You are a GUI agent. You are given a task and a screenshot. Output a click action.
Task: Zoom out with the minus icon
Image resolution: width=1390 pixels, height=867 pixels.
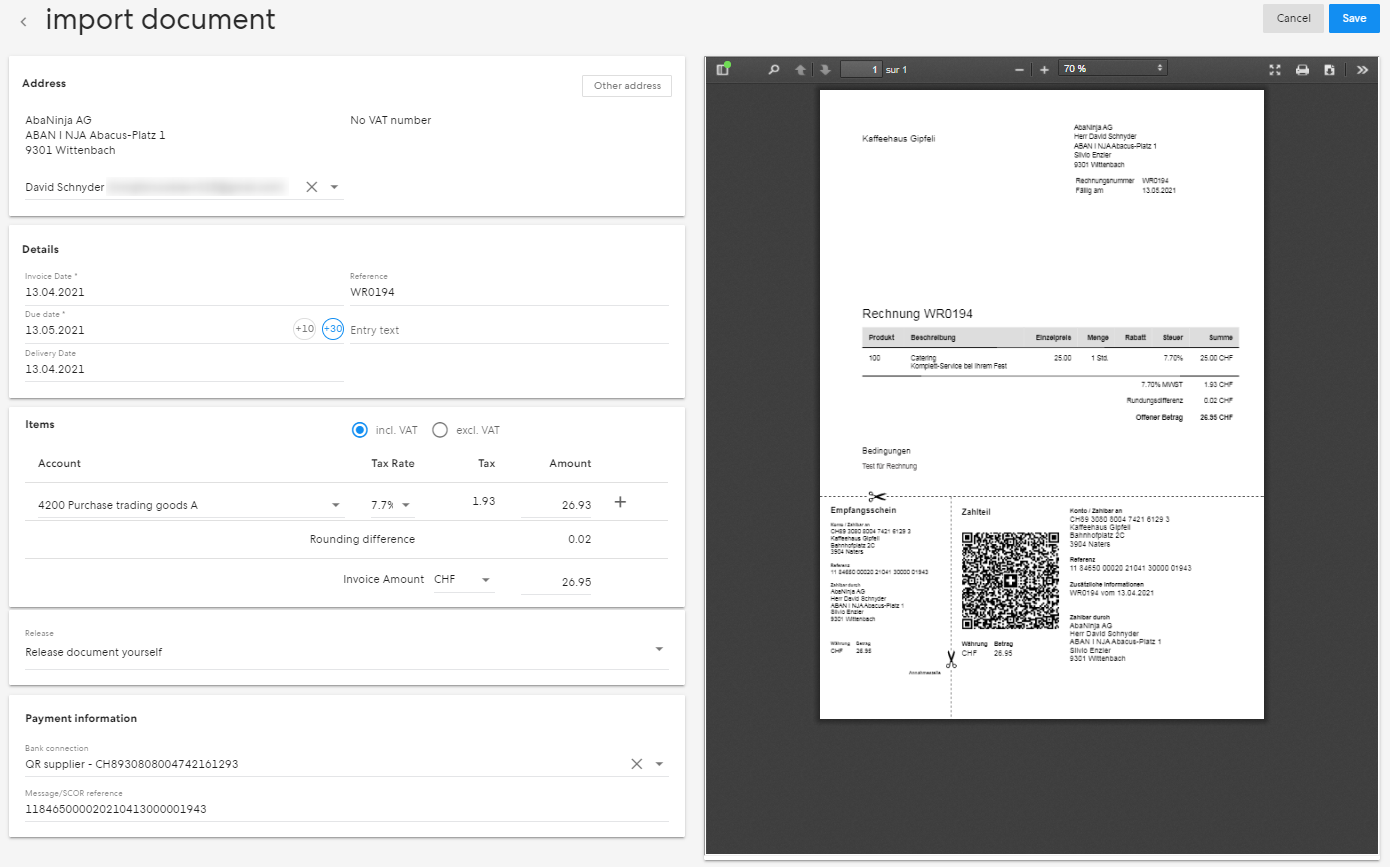[1019, 70]
